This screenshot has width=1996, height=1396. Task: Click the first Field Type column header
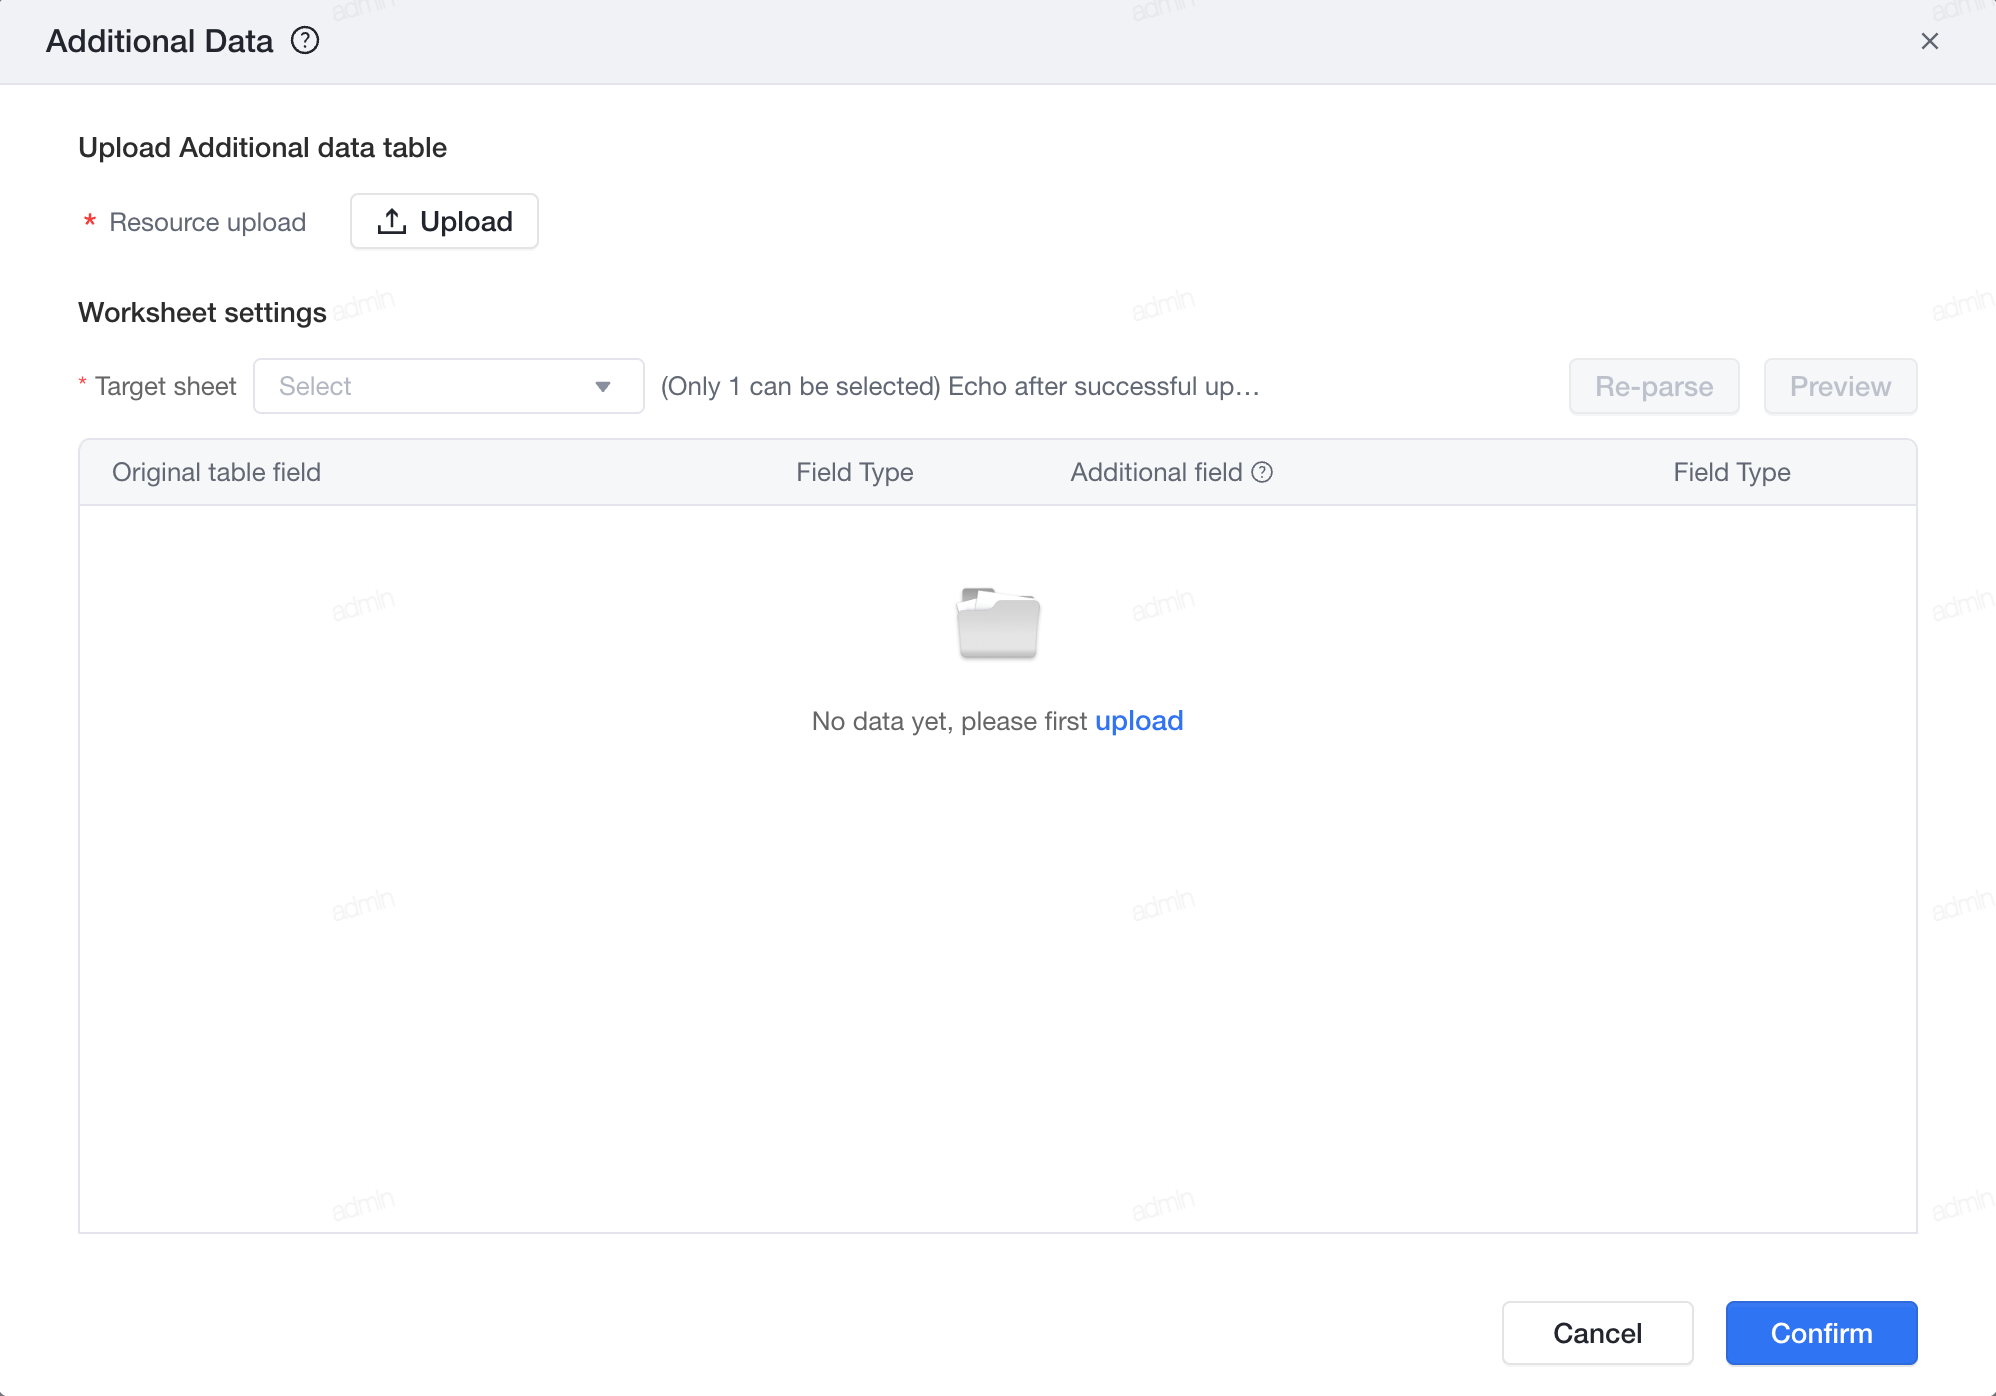[x=855, y=472]
